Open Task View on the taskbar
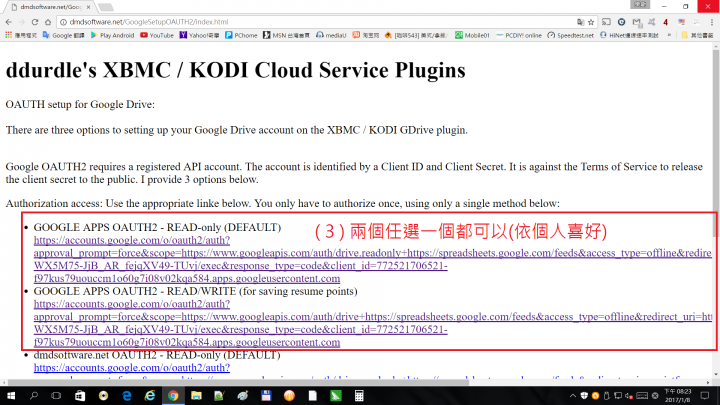 click(56, 396)
